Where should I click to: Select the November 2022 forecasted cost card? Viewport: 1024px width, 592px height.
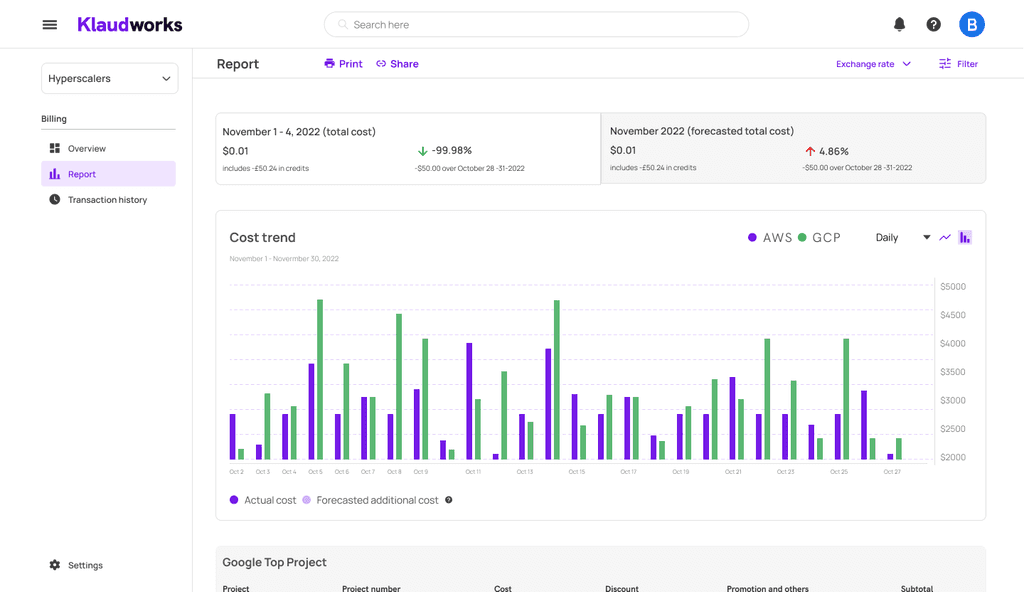coord(793,148)
